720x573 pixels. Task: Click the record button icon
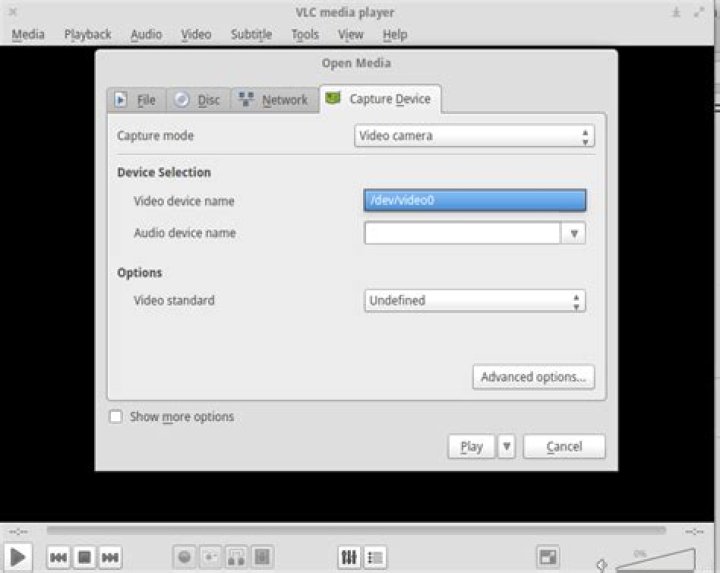point(185,557)
